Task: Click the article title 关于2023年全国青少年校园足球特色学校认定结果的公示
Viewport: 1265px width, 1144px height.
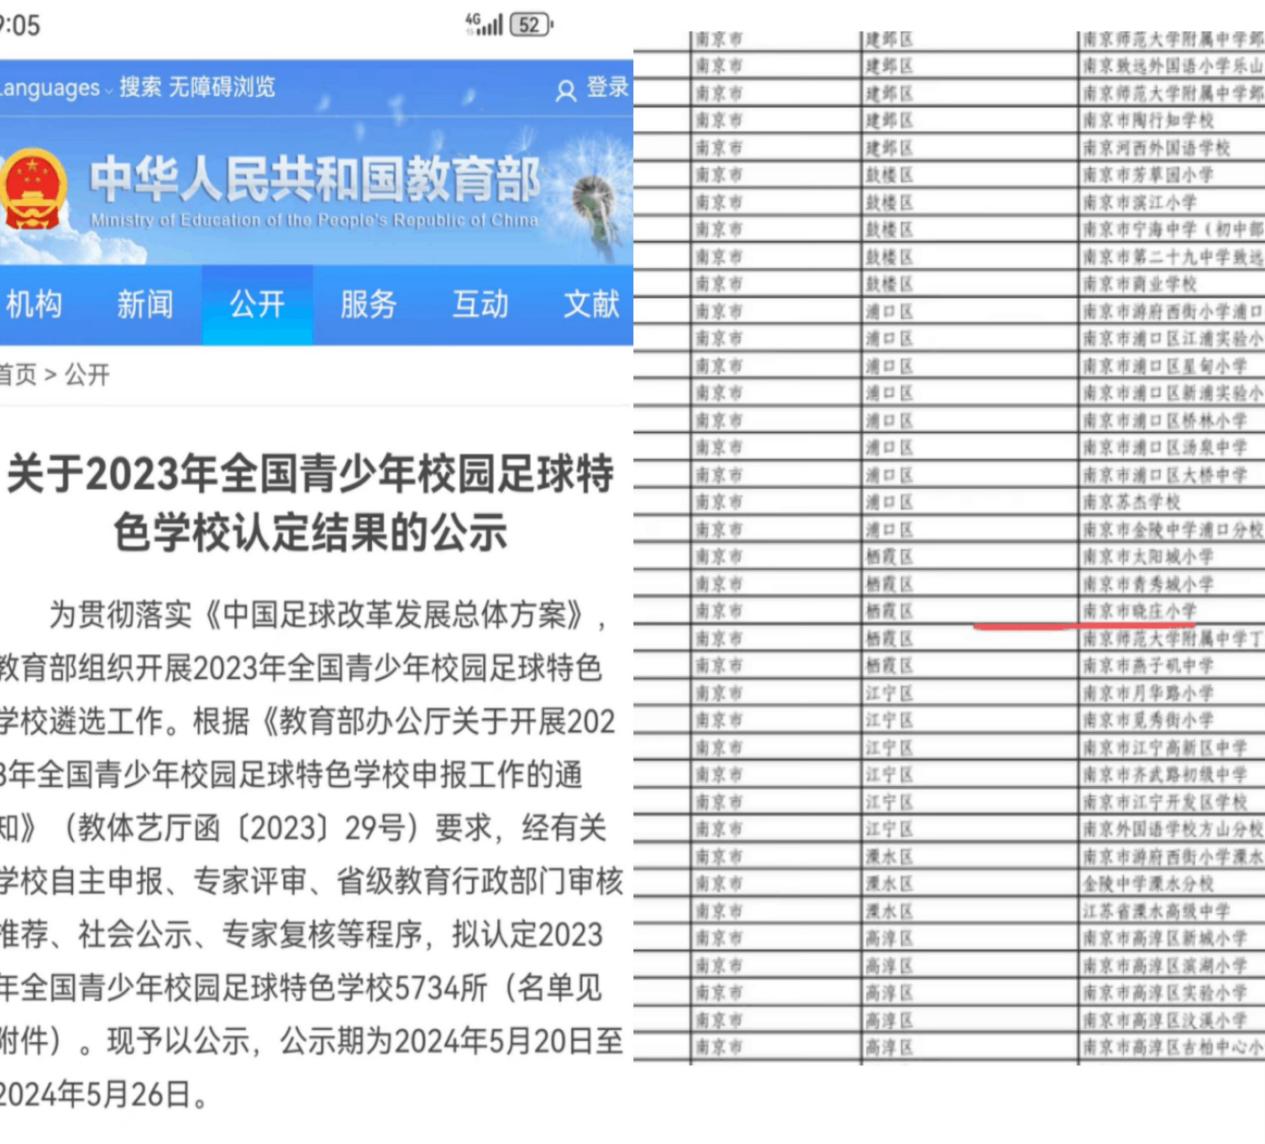Action: pos(310,503)
